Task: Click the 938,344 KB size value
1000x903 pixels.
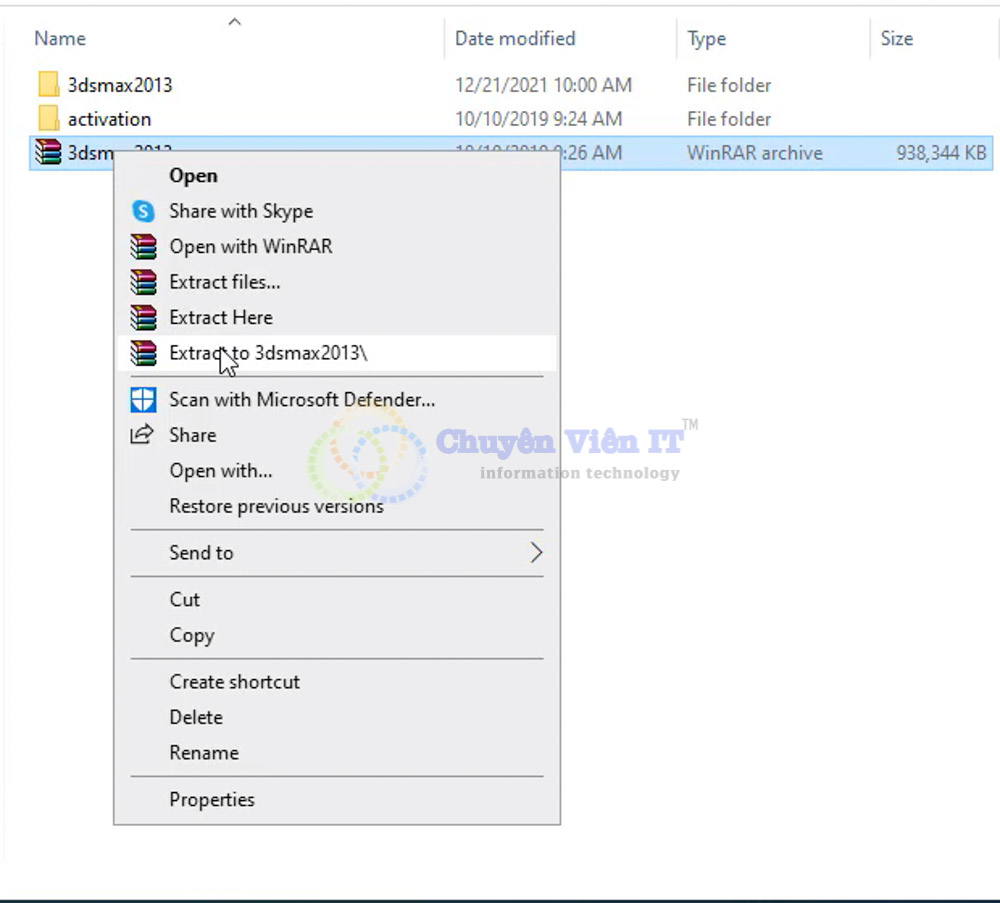Action: [941, 153]
